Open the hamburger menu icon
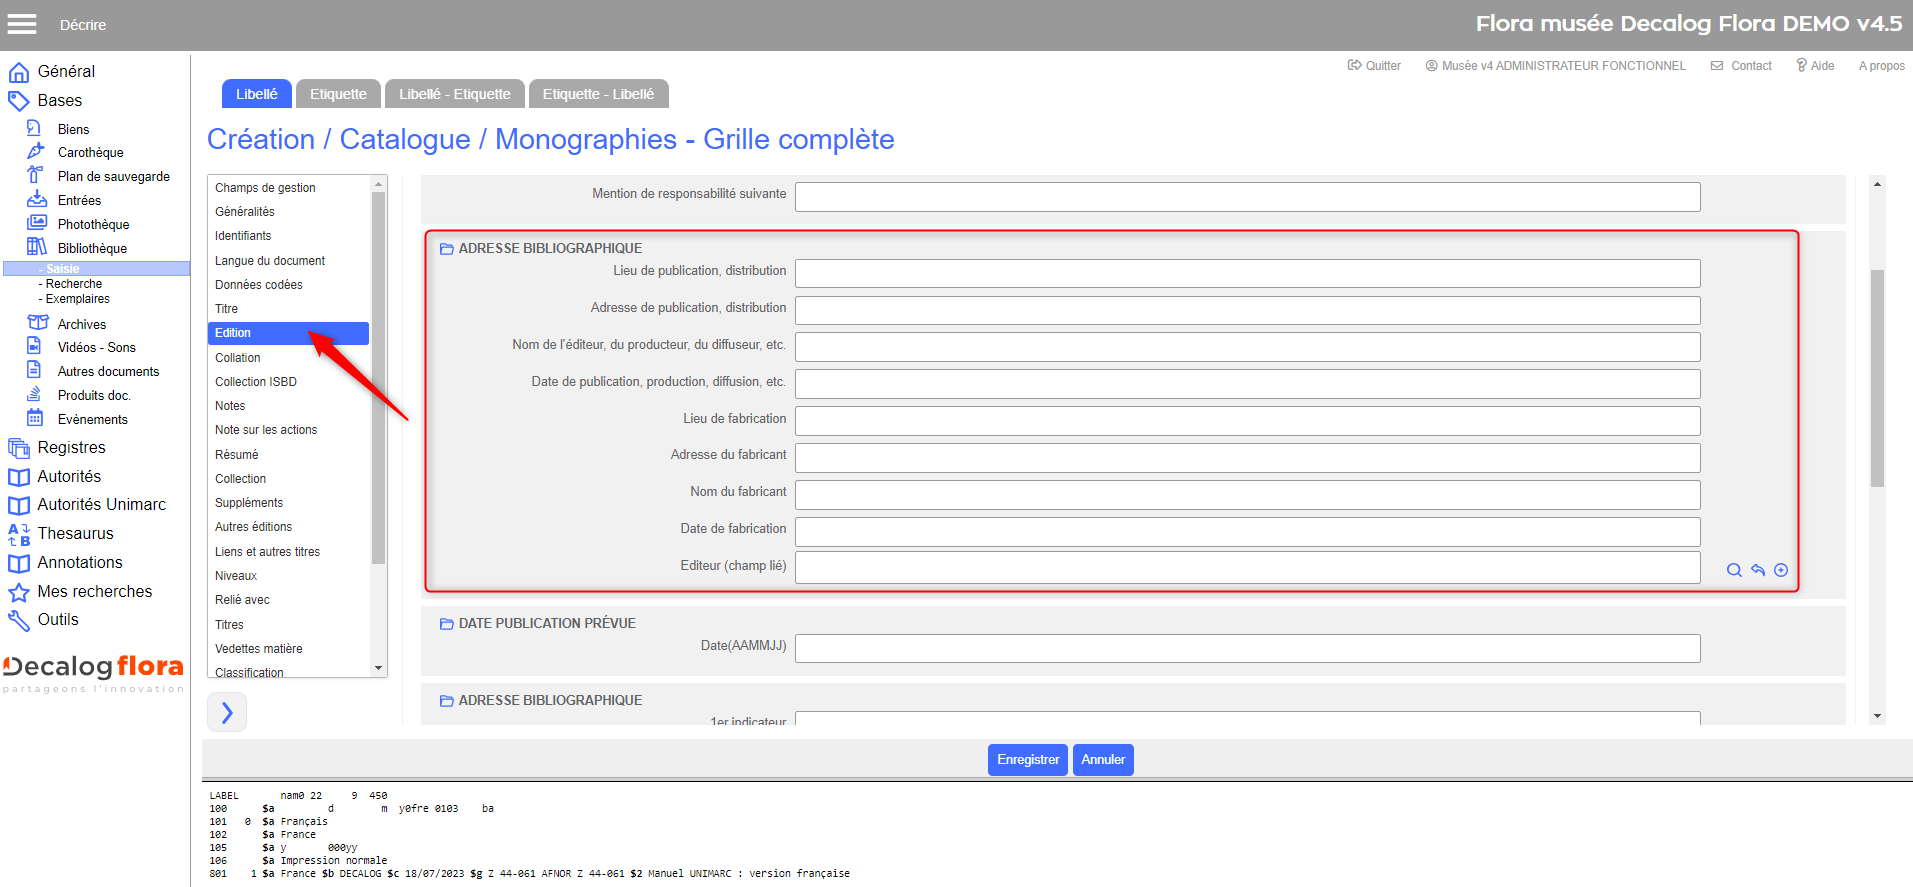 (x=22, y=24)
